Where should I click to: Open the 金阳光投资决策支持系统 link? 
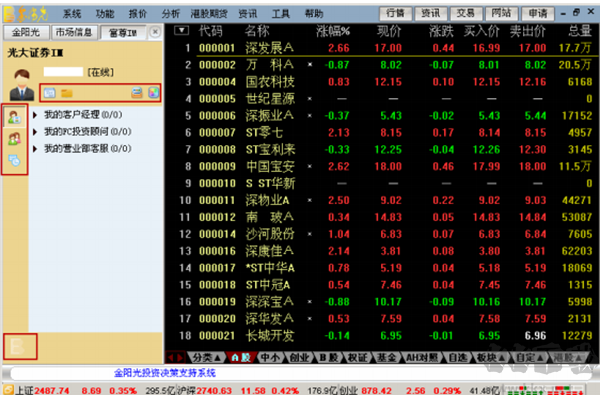pos(165,373)
